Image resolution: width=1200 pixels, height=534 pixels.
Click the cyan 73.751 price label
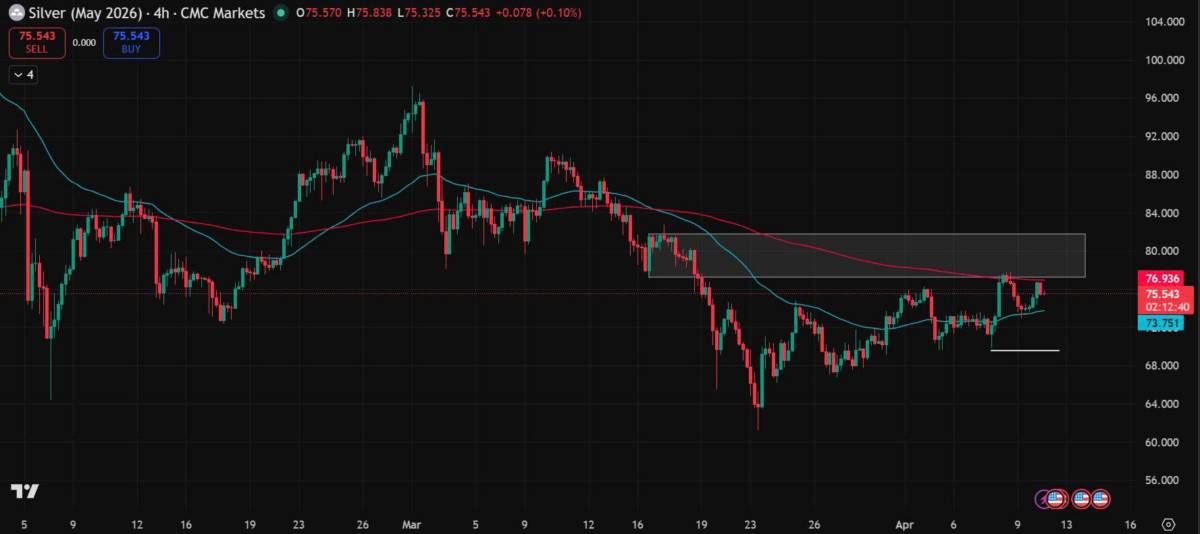[x=1163, y=323]
